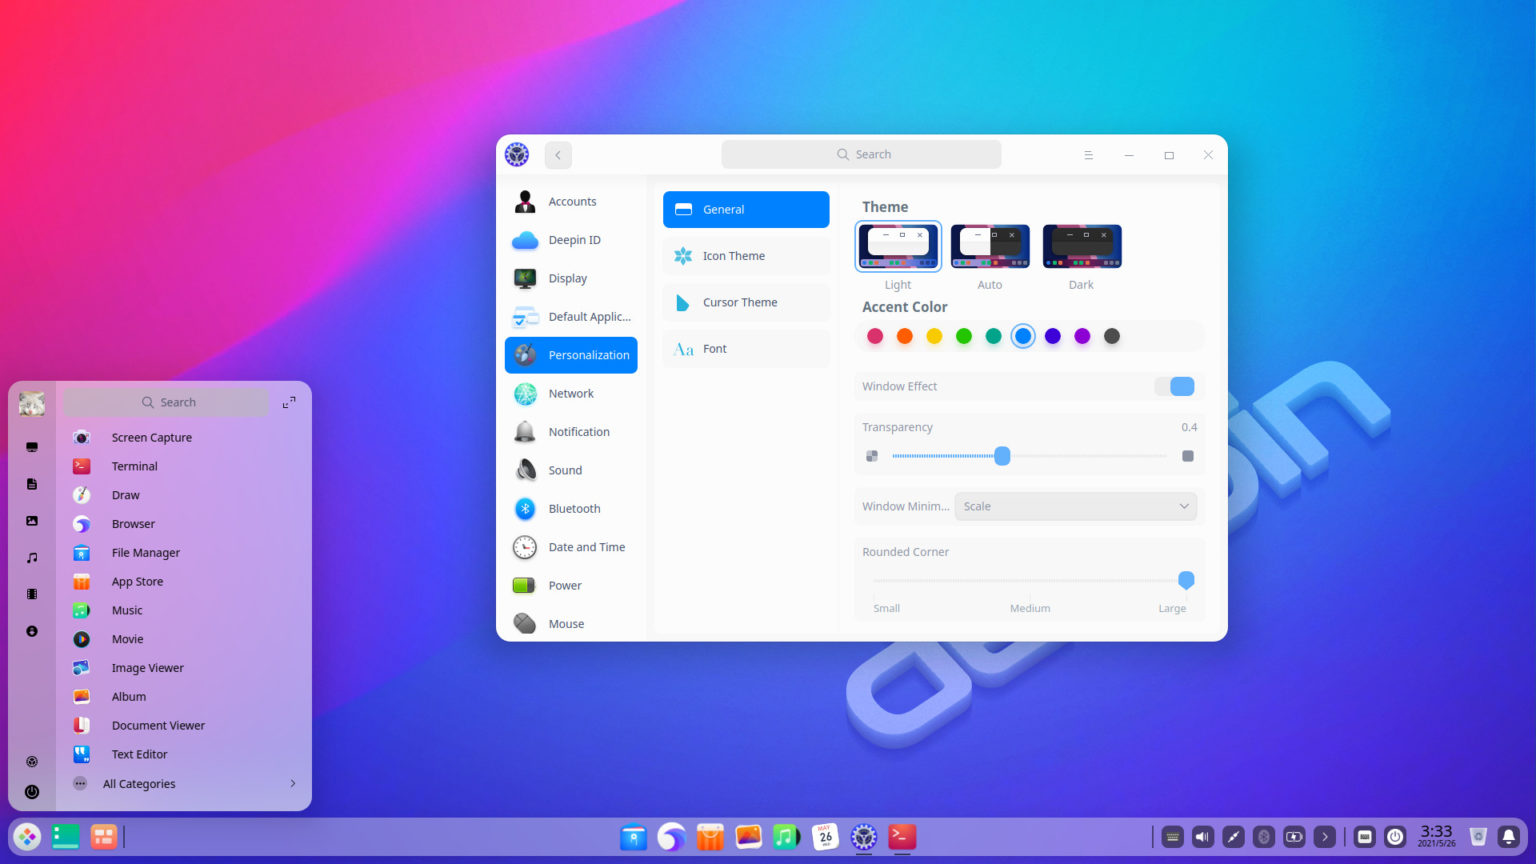Open the General tab in Personalization
The width and height of the screenshot is (1536, 864).
pos(745,209)
